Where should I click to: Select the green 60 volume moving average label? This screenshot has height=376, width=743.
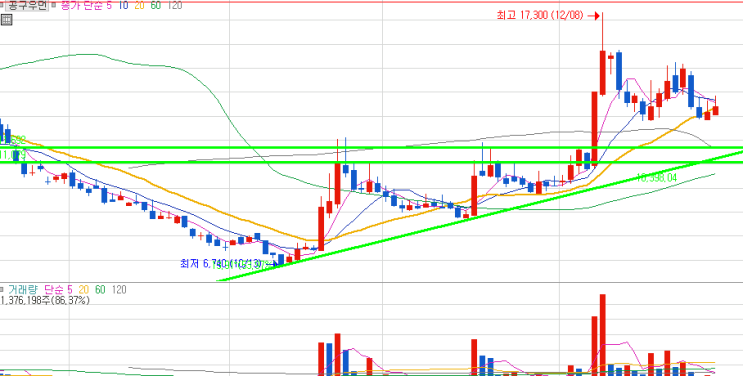coord(100,289)
